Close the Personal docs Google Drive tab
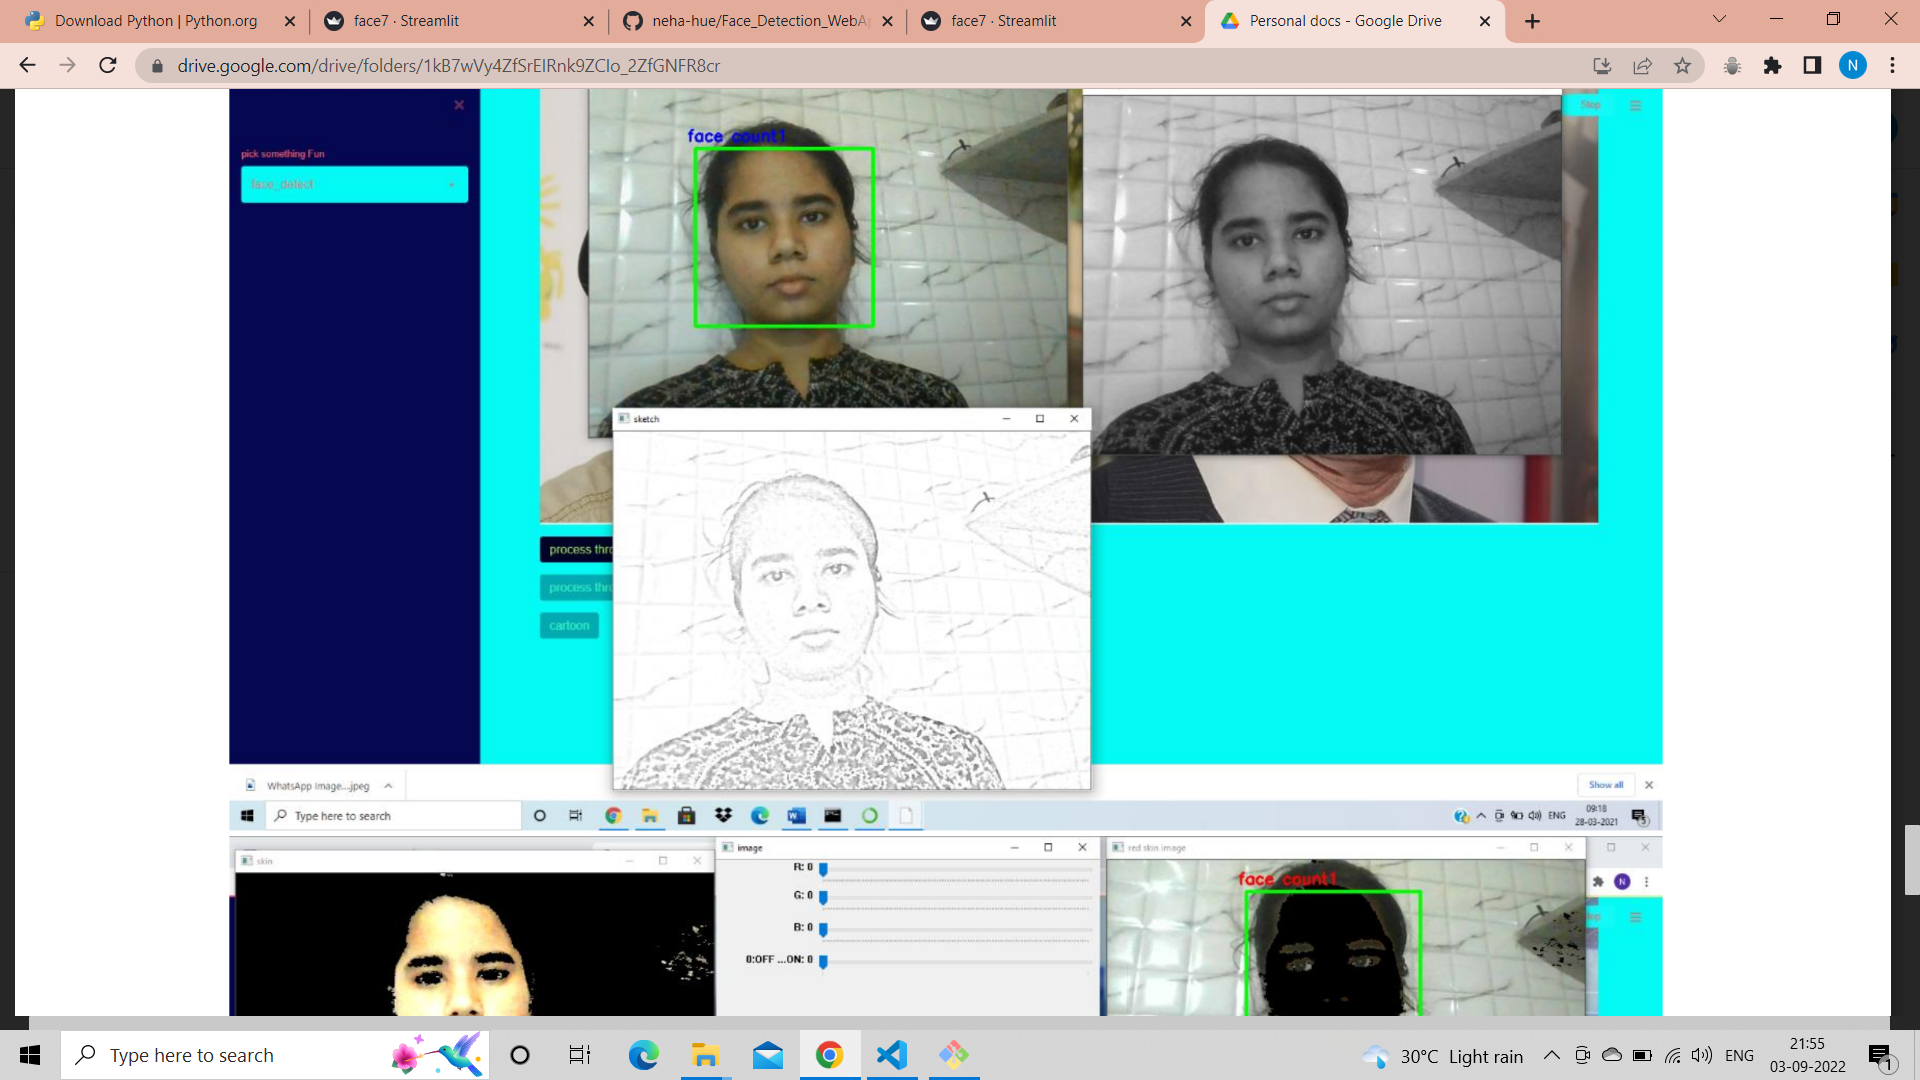The height and width of the screenshot is (1080, 1920). pyautogui.click(x=1484, y=21)
